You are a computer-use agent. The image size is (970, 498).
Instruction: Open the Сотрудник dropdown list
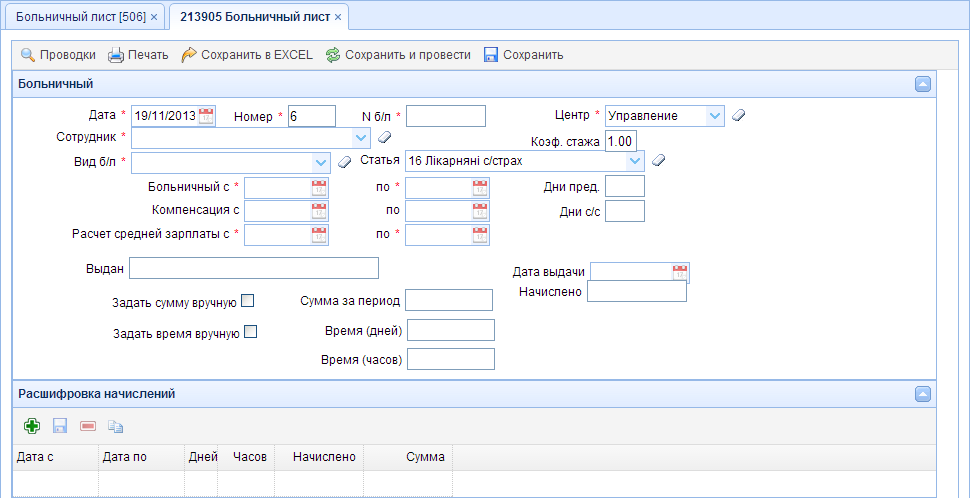tap(361, 137)
